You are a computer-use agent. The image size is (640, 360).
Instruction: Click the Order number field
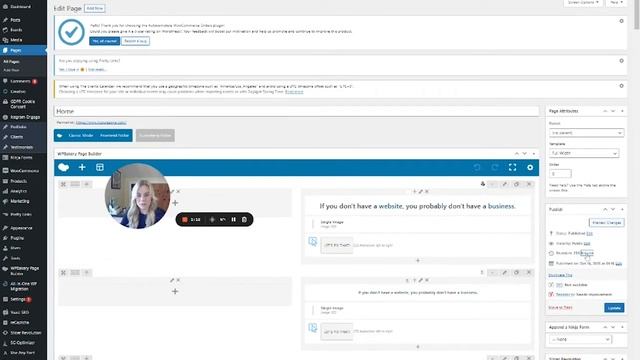pyautogui.click(x=560, y=173)
